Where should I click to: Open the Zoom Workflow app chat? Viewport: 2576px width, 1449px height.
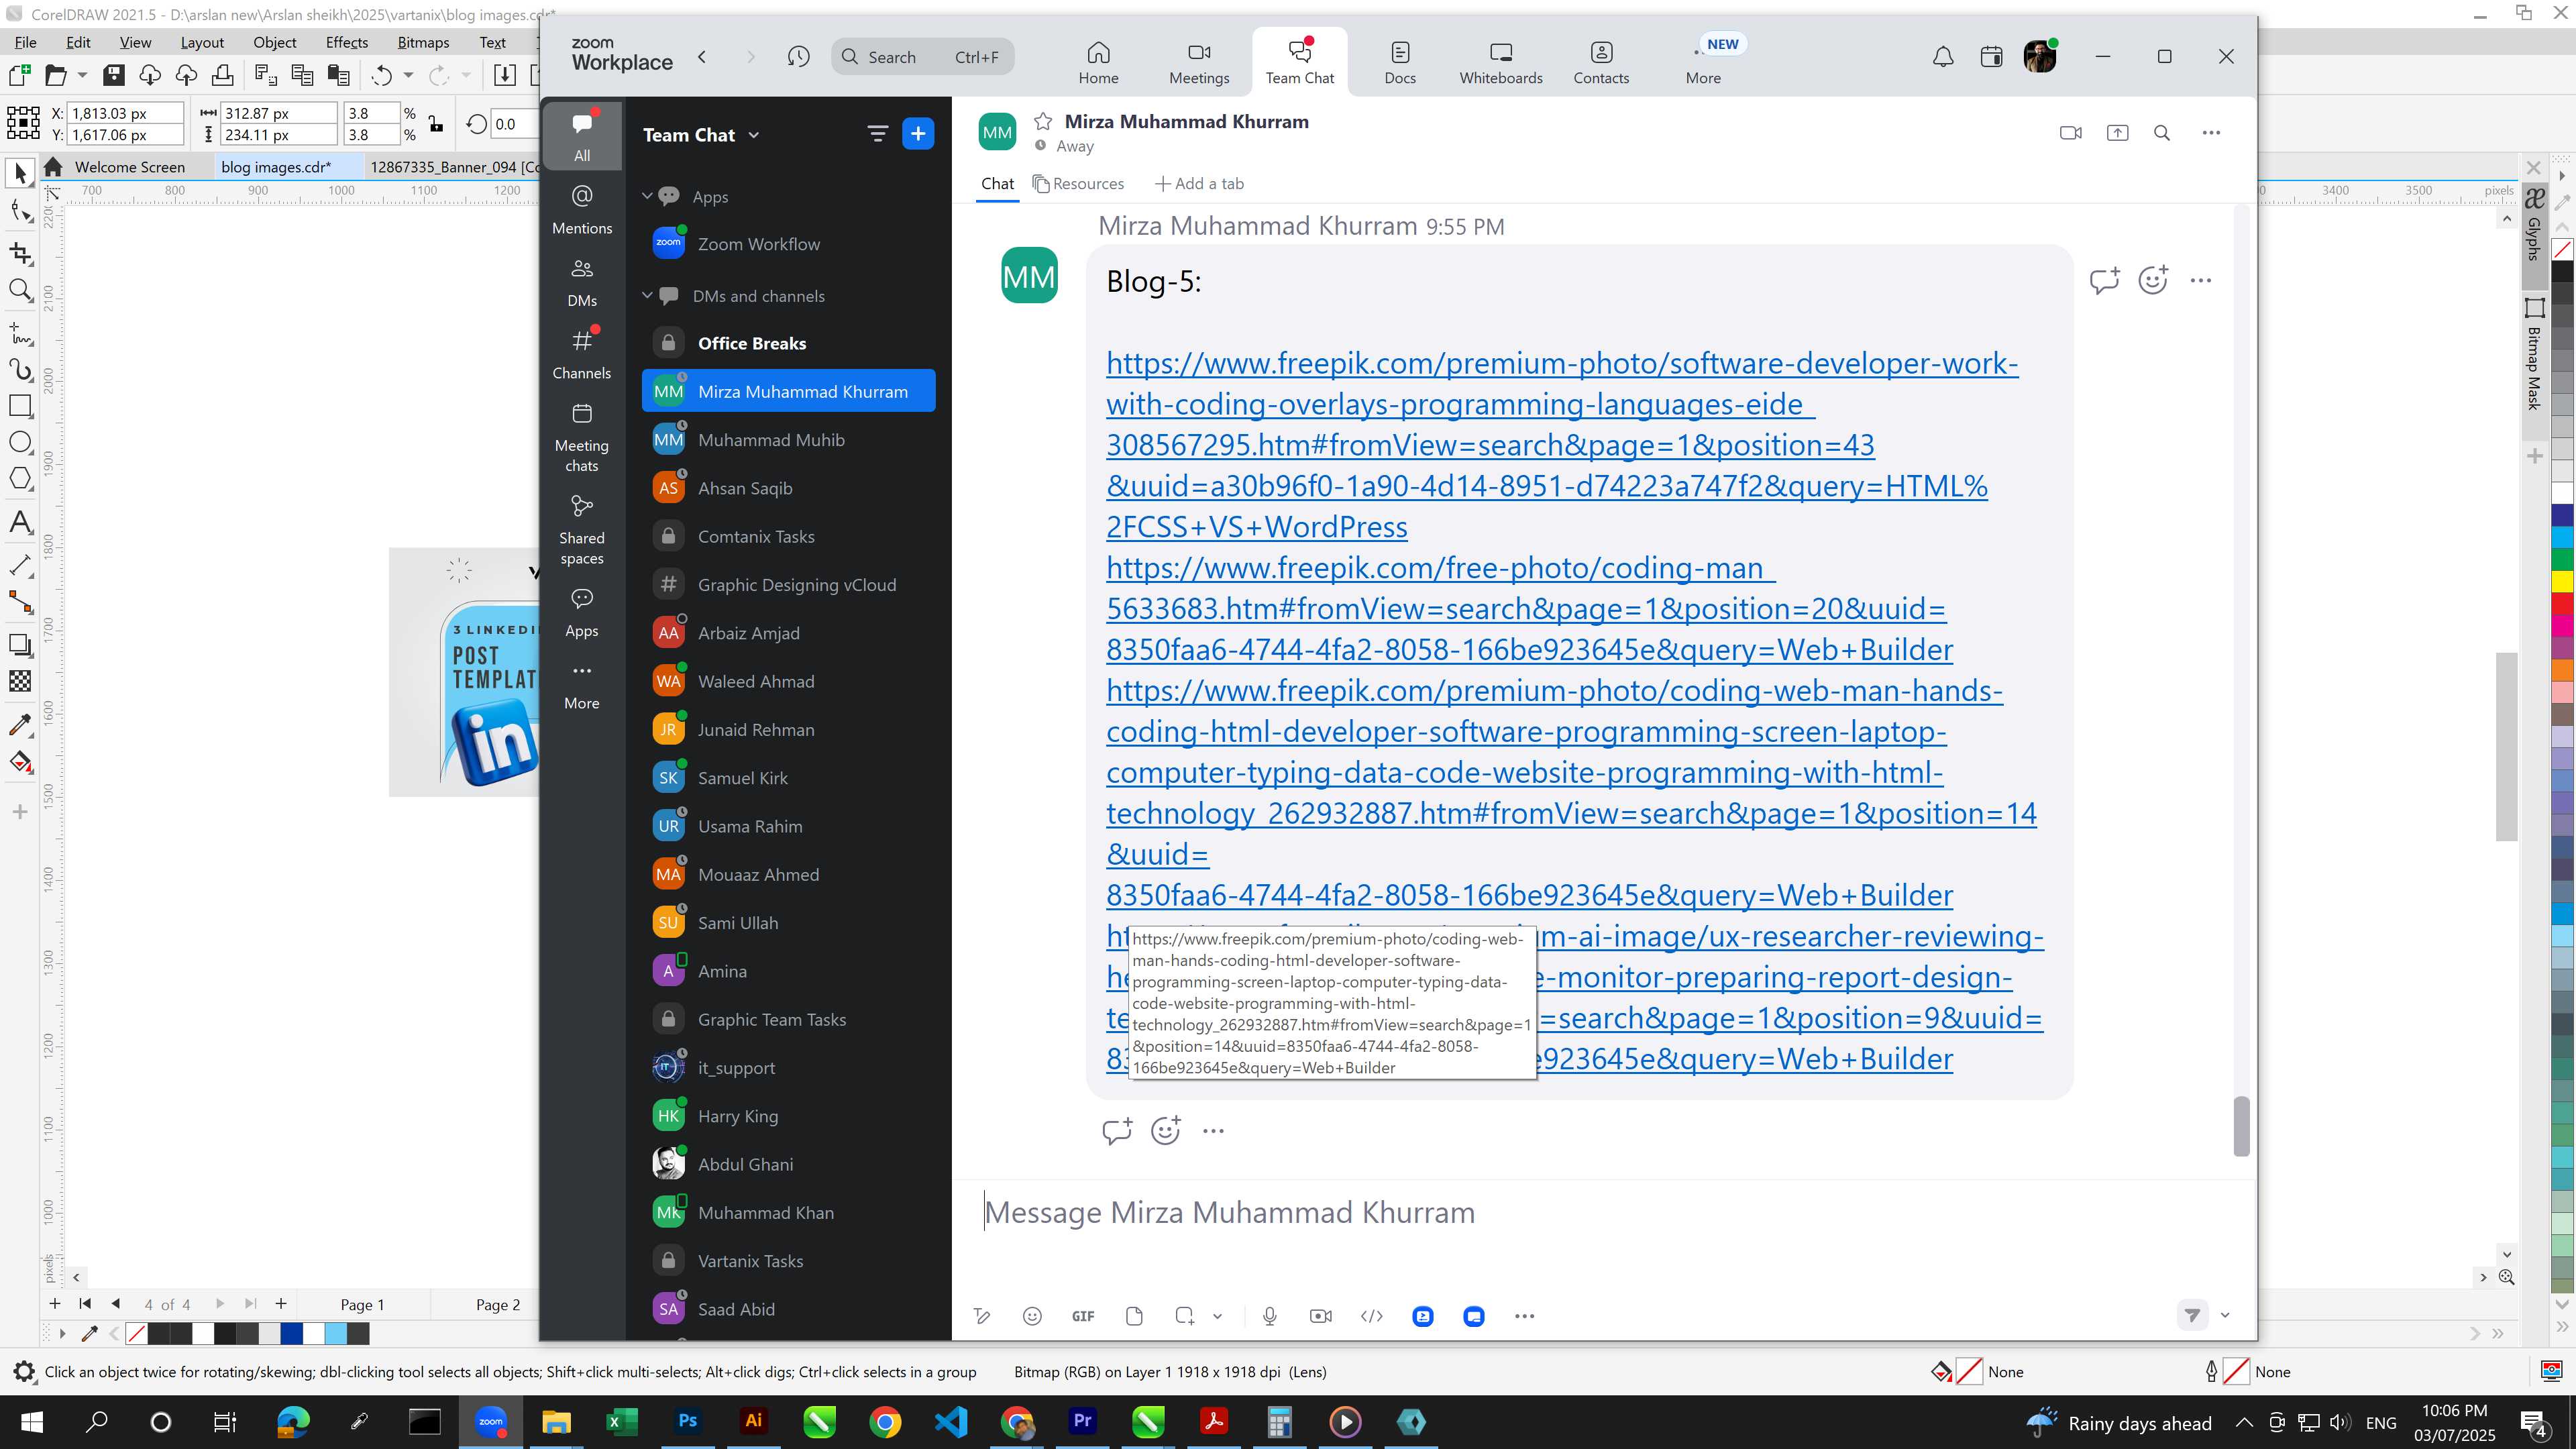coord(788,244)
